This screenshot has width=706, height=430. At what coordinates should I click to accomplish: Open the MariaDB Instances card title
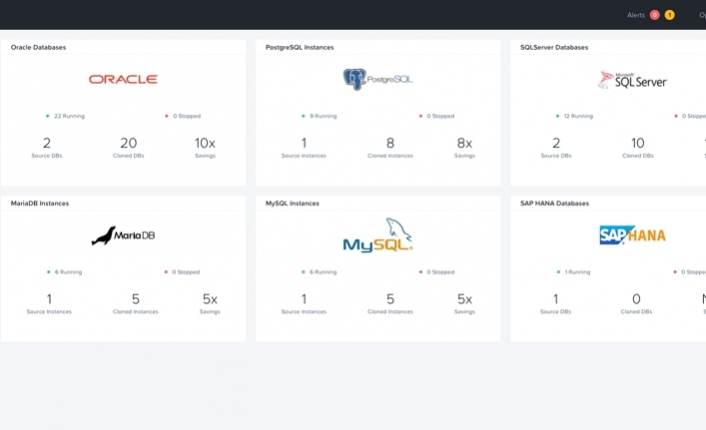click(40, 204)
